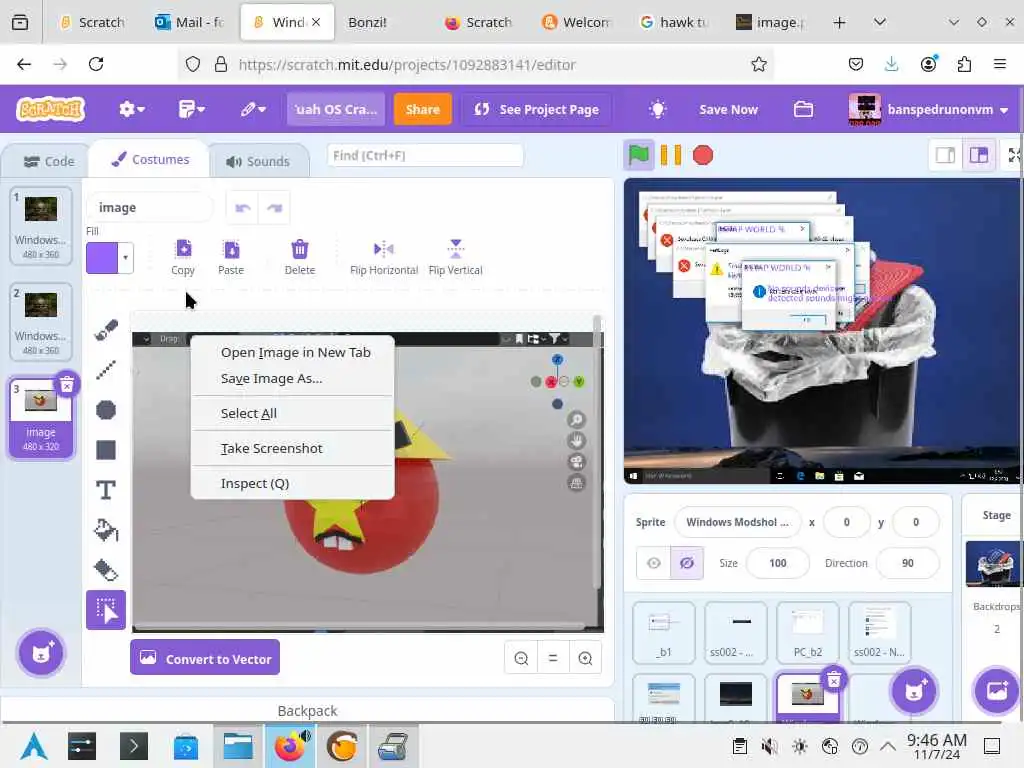Choose a new costume with cat button
This screenshot has width=1024, height=768.
41,652
